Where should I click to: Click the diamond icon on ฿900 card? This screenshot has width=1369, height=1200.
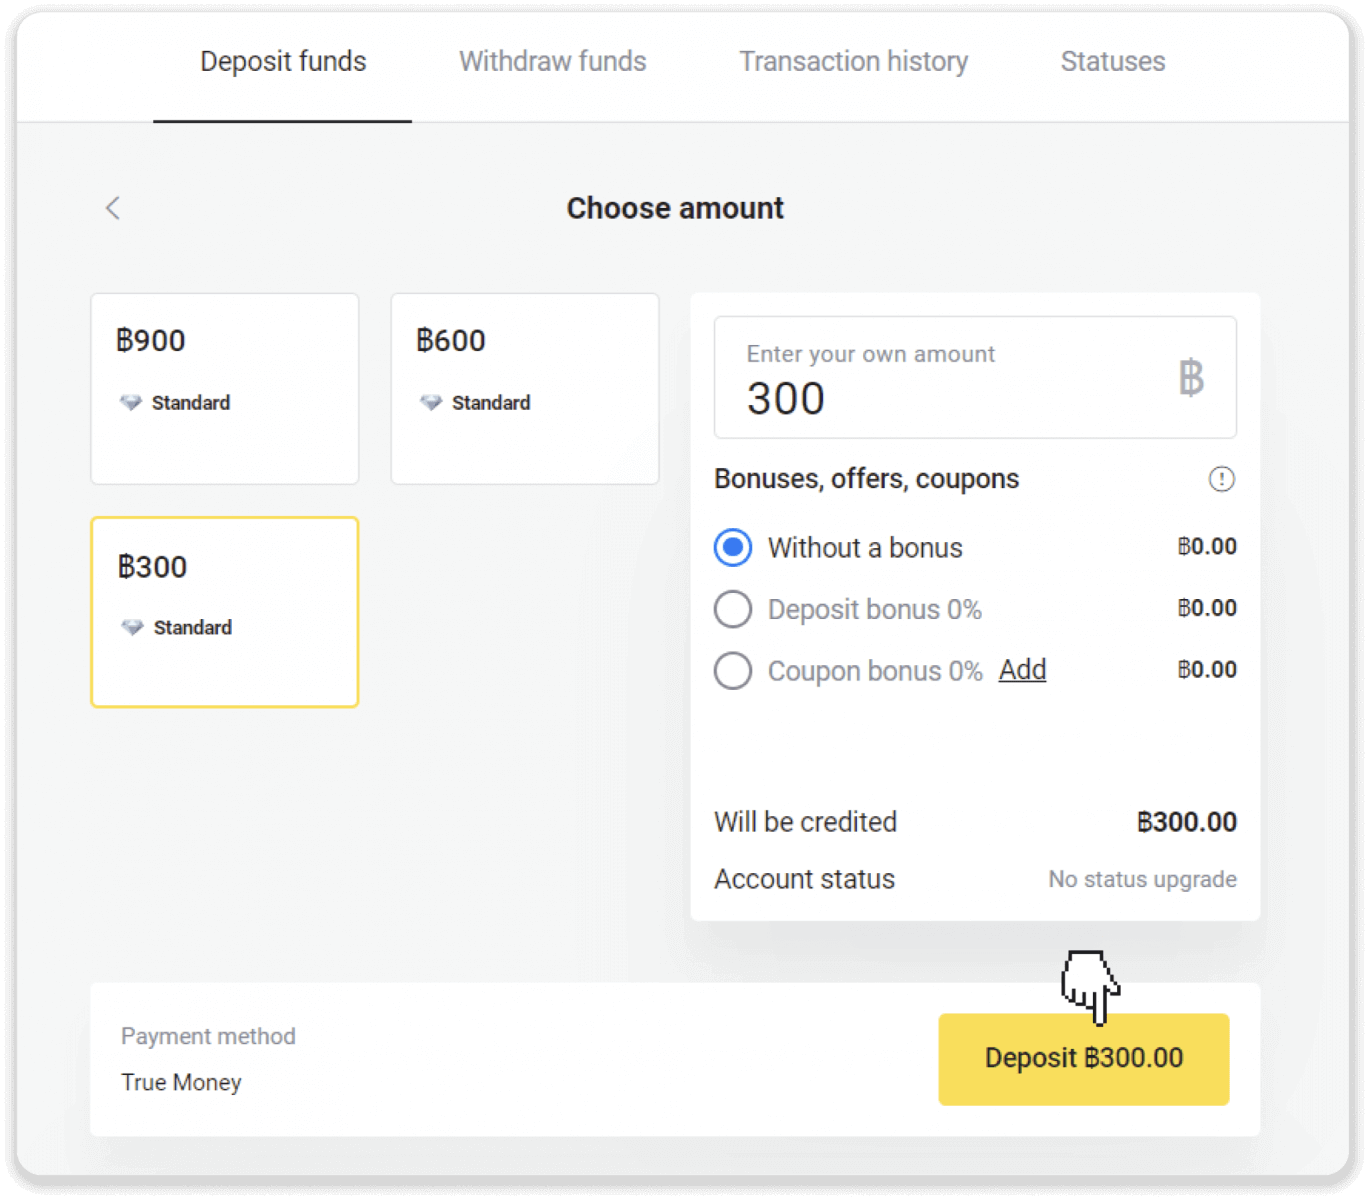click(x=131, y=402)
